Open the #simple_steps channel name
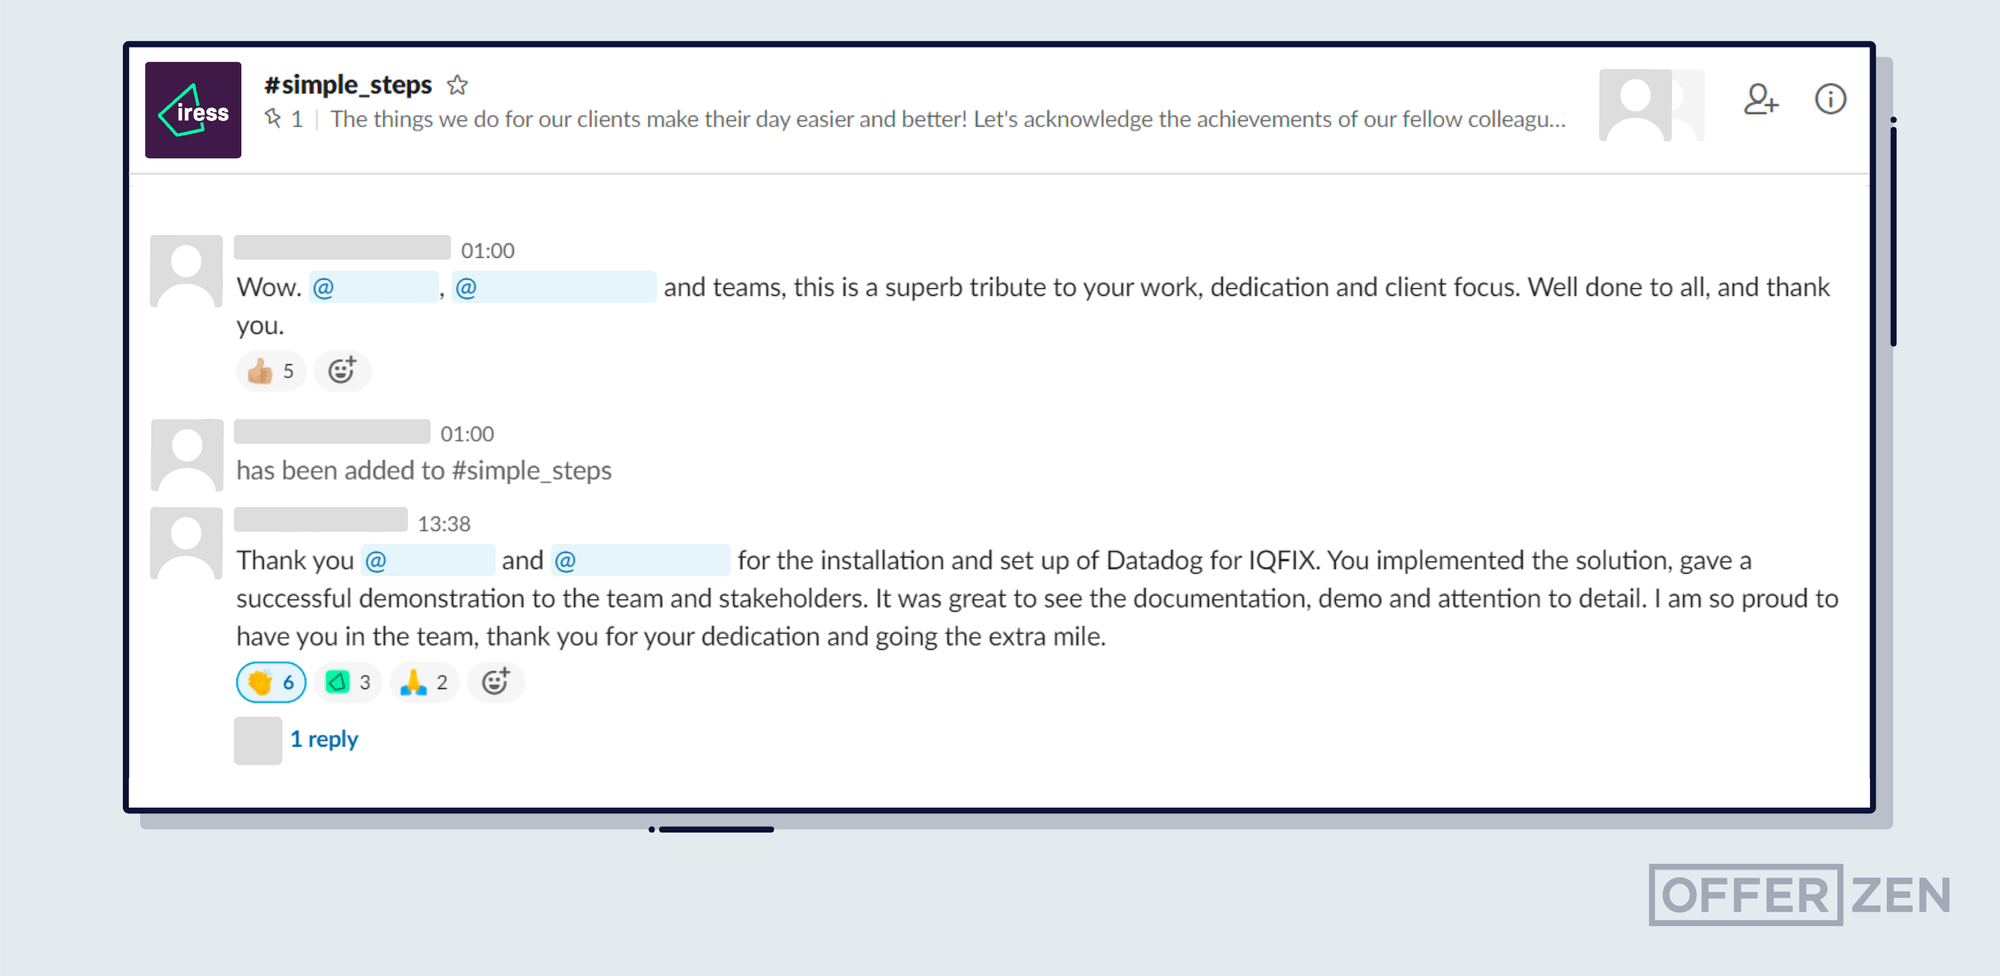 [x=348, y=85]
